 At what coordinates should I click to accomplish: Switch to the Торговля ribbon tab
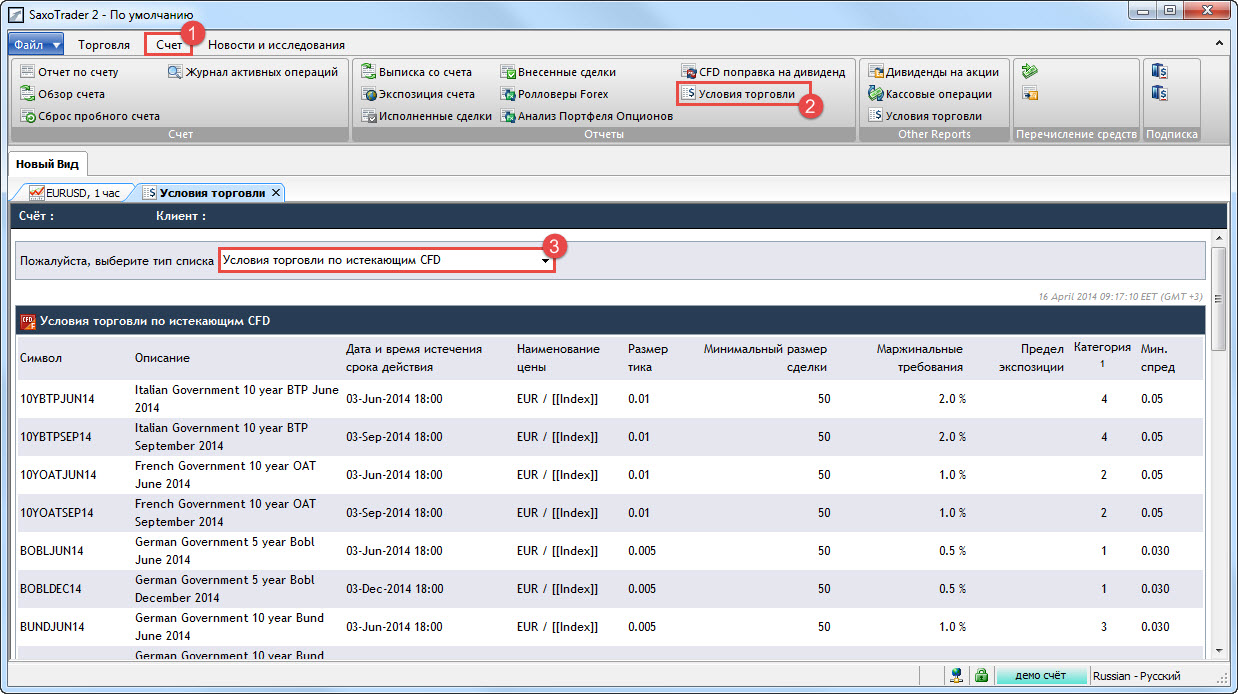(104, 44)
